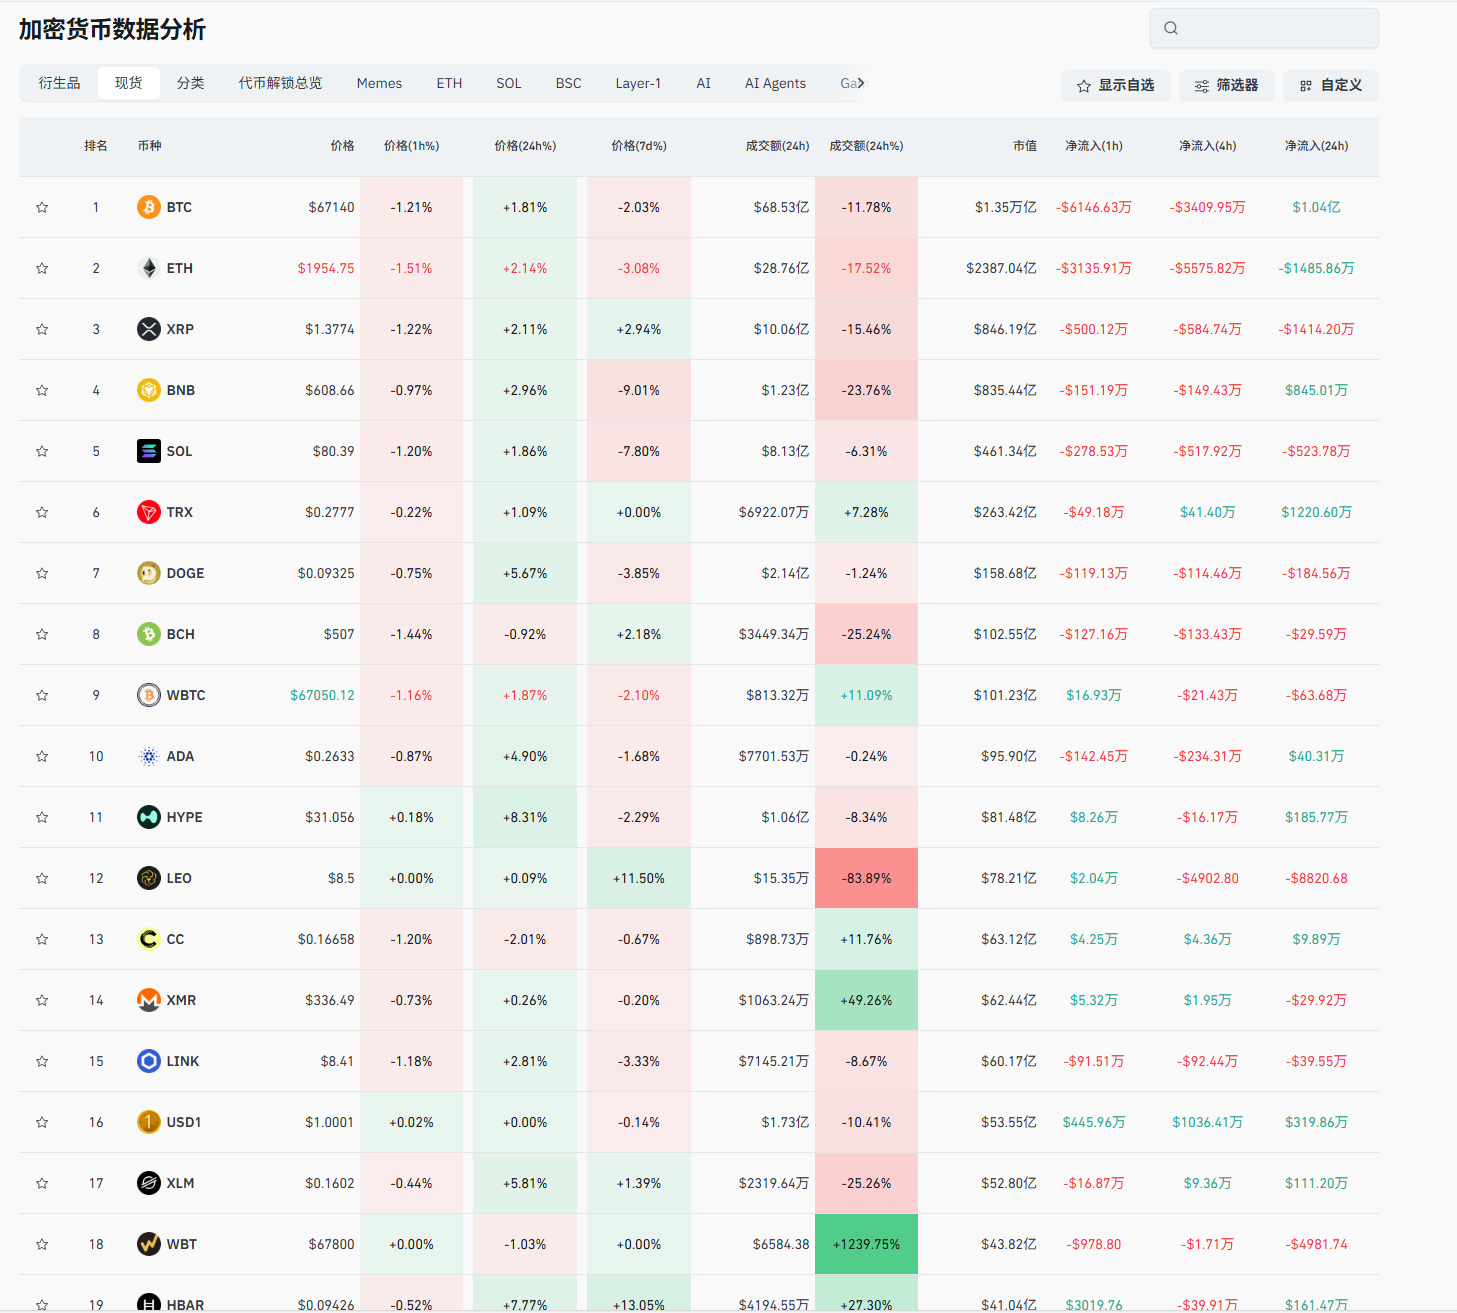Click the 显示自选 button
The image size is (1457, 1313).
coord(1115,86)
